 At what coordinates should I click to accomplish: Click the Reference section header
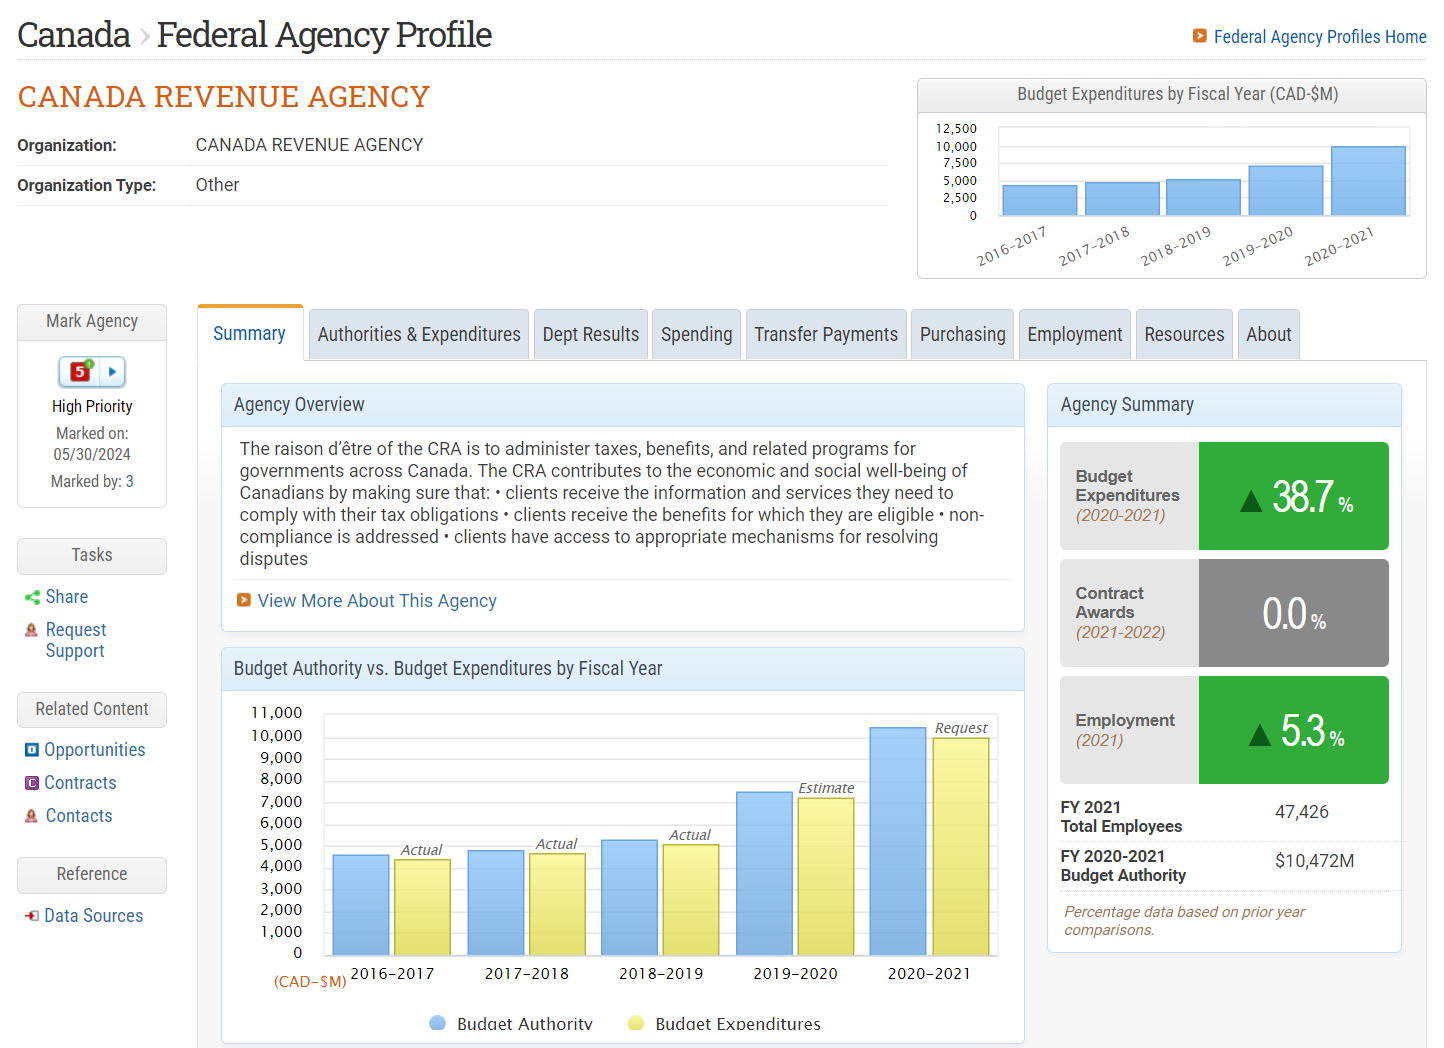pyautogui.click(x=92, y=875)
